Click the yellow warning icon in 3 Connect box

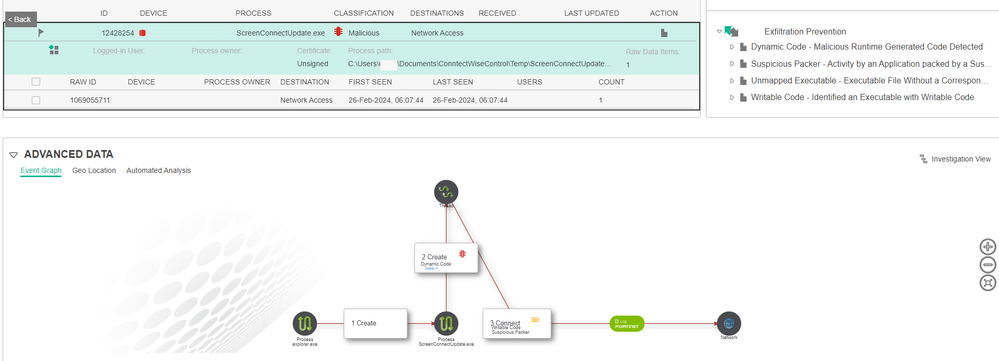[x=535, y=319]
